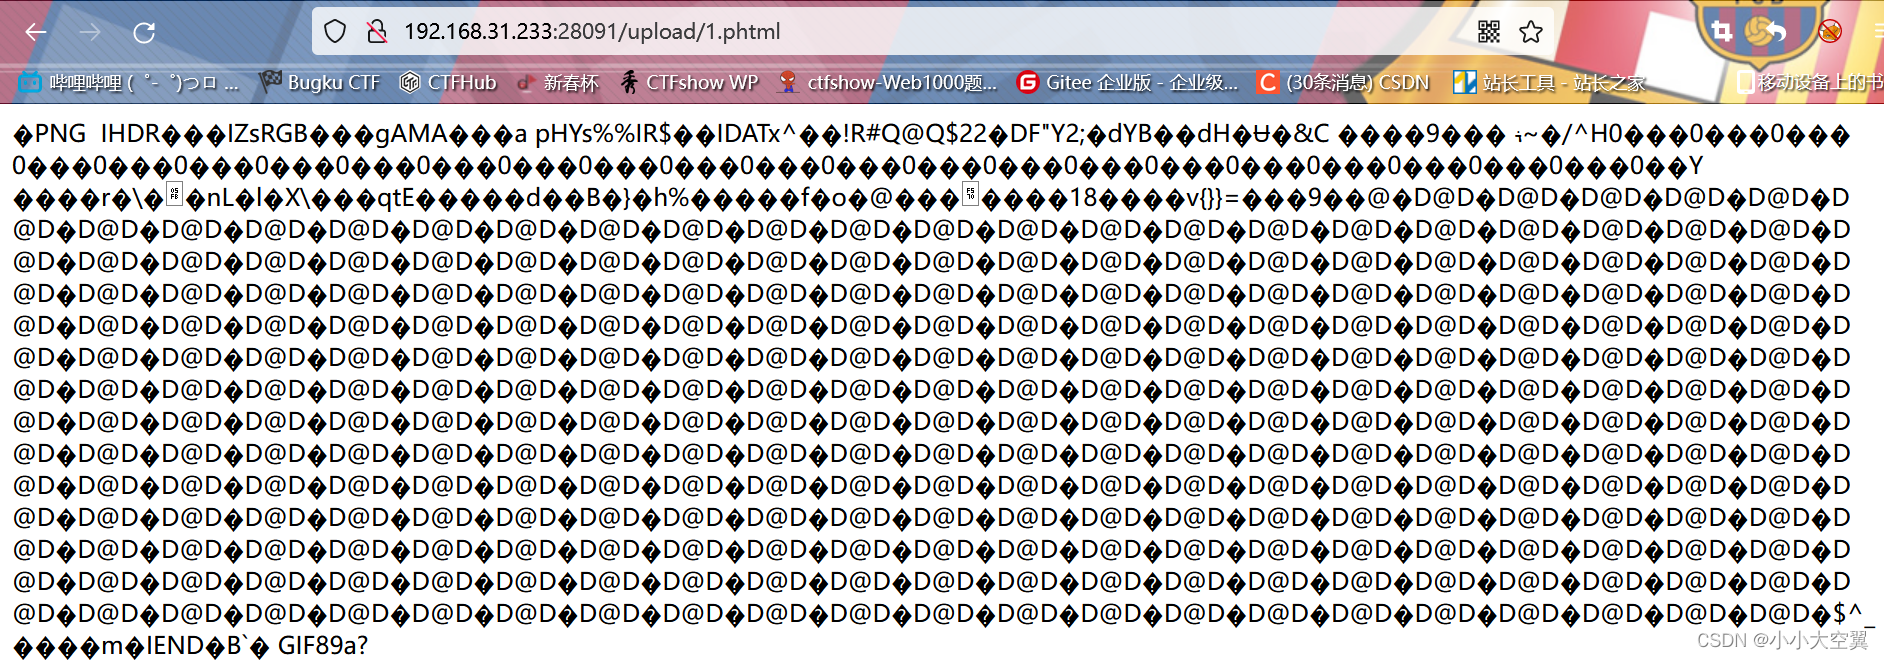Click the forward navigation arrow
1884x660 pixels.
pyautogui.click(x=90, y=32)
